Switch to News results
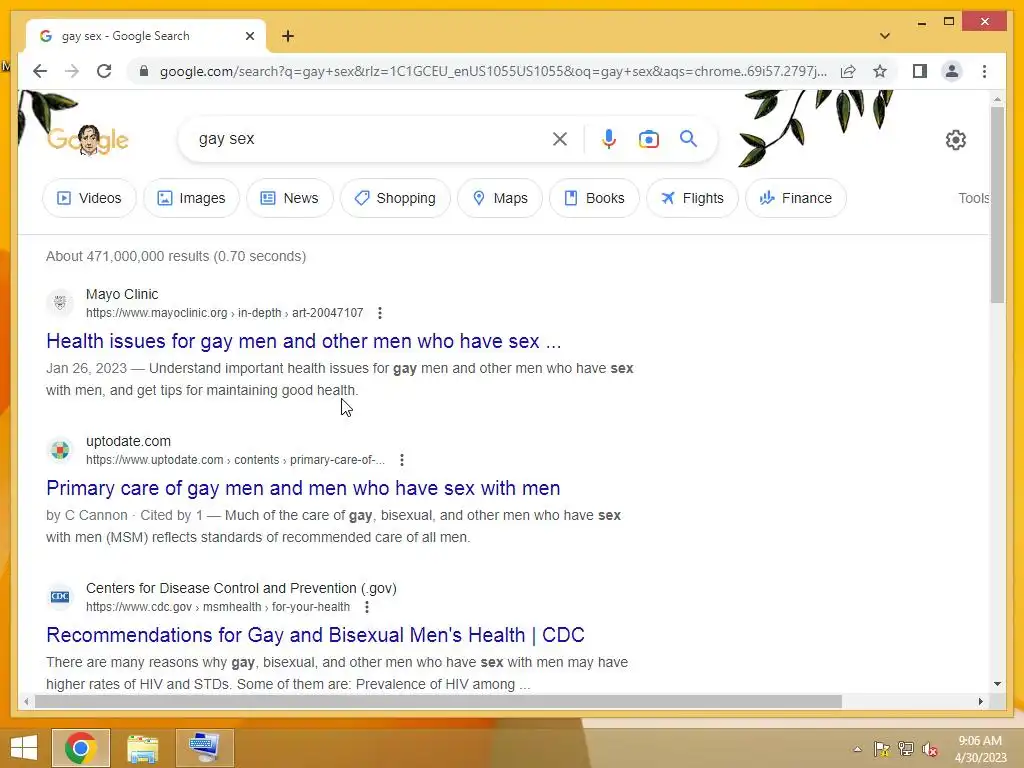1024x768 pixels. (x=289, y=198)
